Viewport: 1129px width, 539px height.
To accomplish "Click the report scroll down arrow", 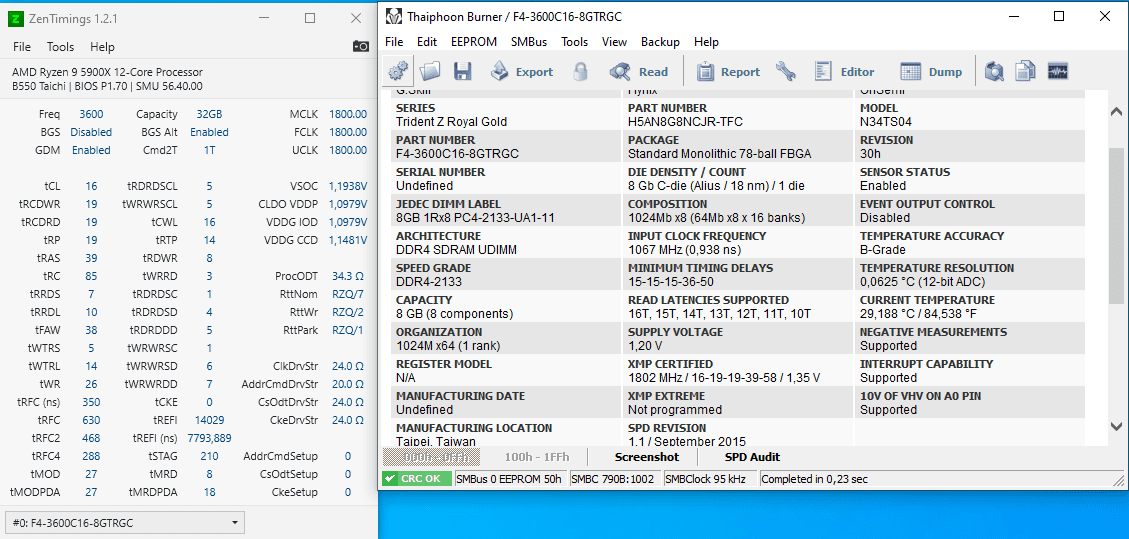I will coord(1116,425).
